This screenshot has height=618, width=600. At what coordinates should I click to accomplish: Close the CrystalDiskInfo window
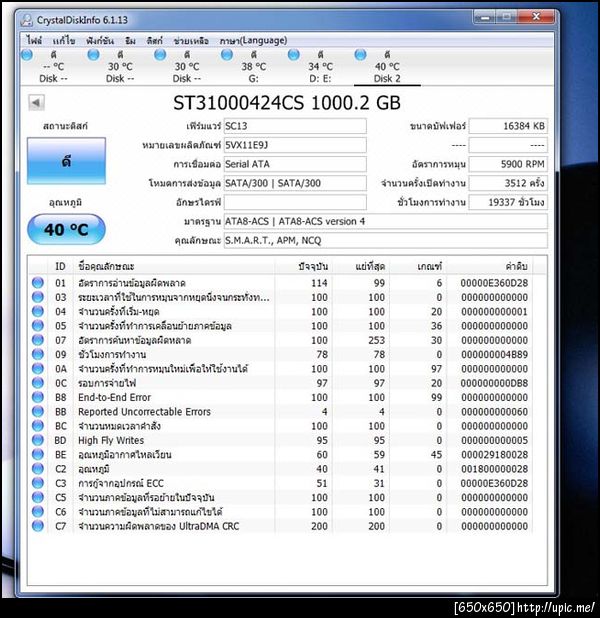(537, 17)
